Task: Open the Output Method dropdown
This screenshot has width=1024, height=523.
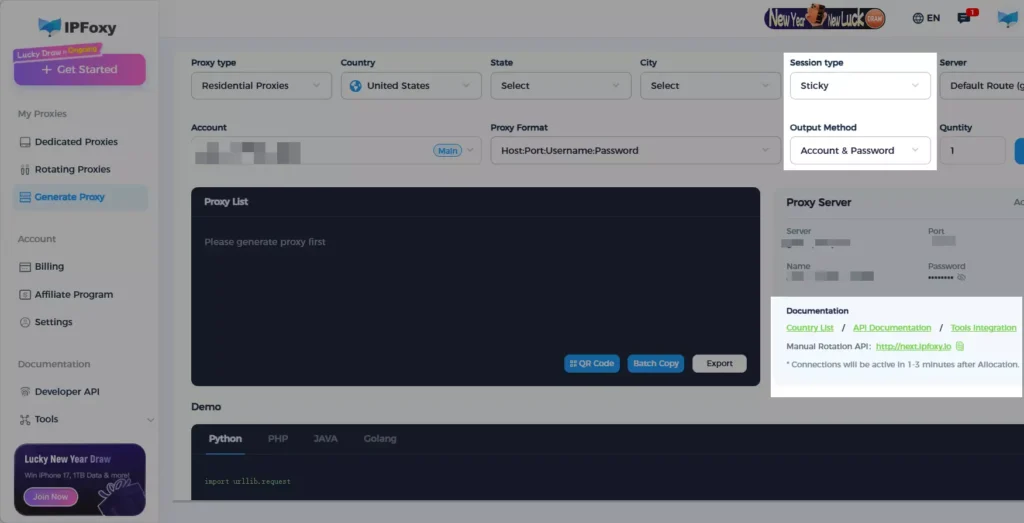Action: [860, 151]
